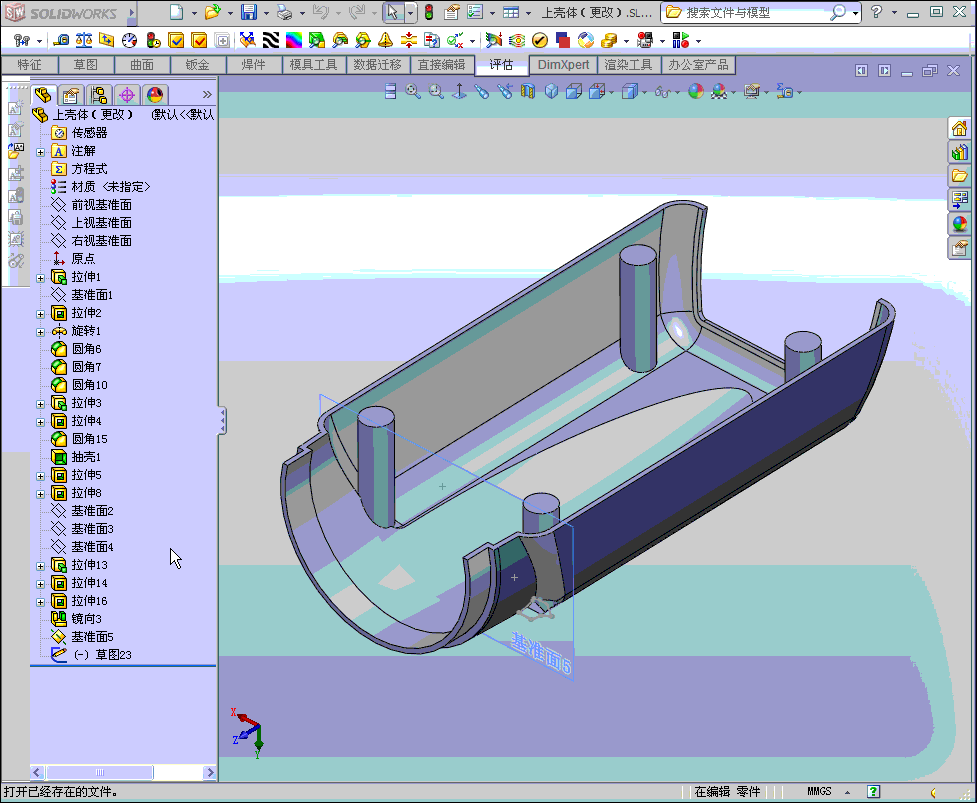977x803 pixels.
Task: Switch to the DimXpert ribbon tab
Action: 563,65
